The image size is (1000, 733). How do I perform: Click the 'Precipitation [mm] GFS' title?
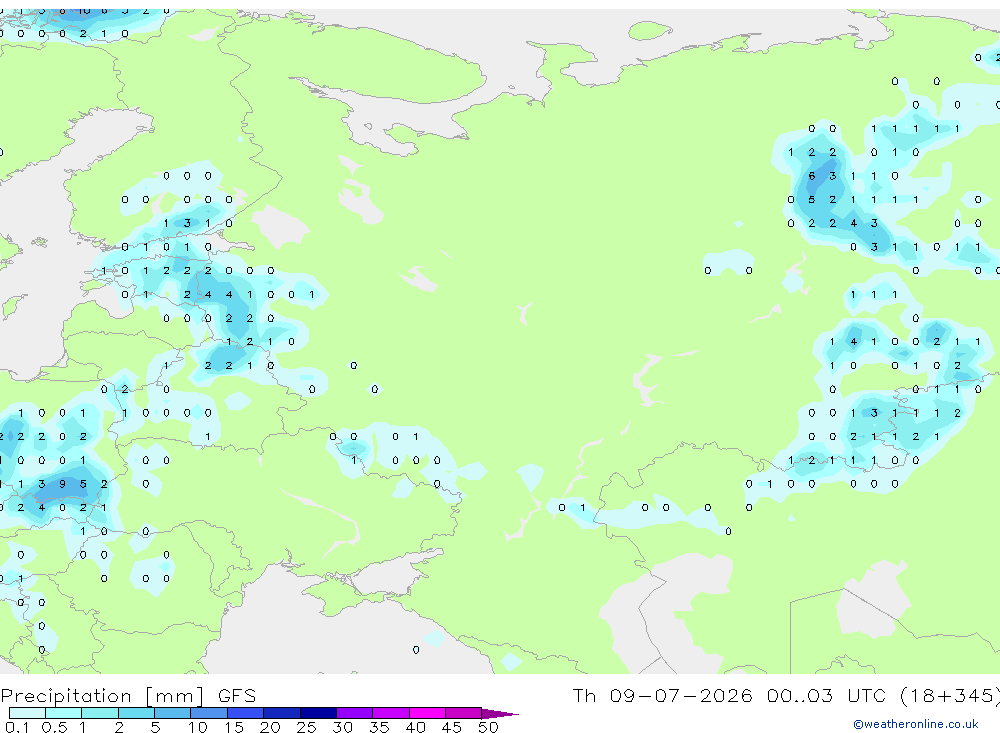pyautogui.click(x=128, y=695)
